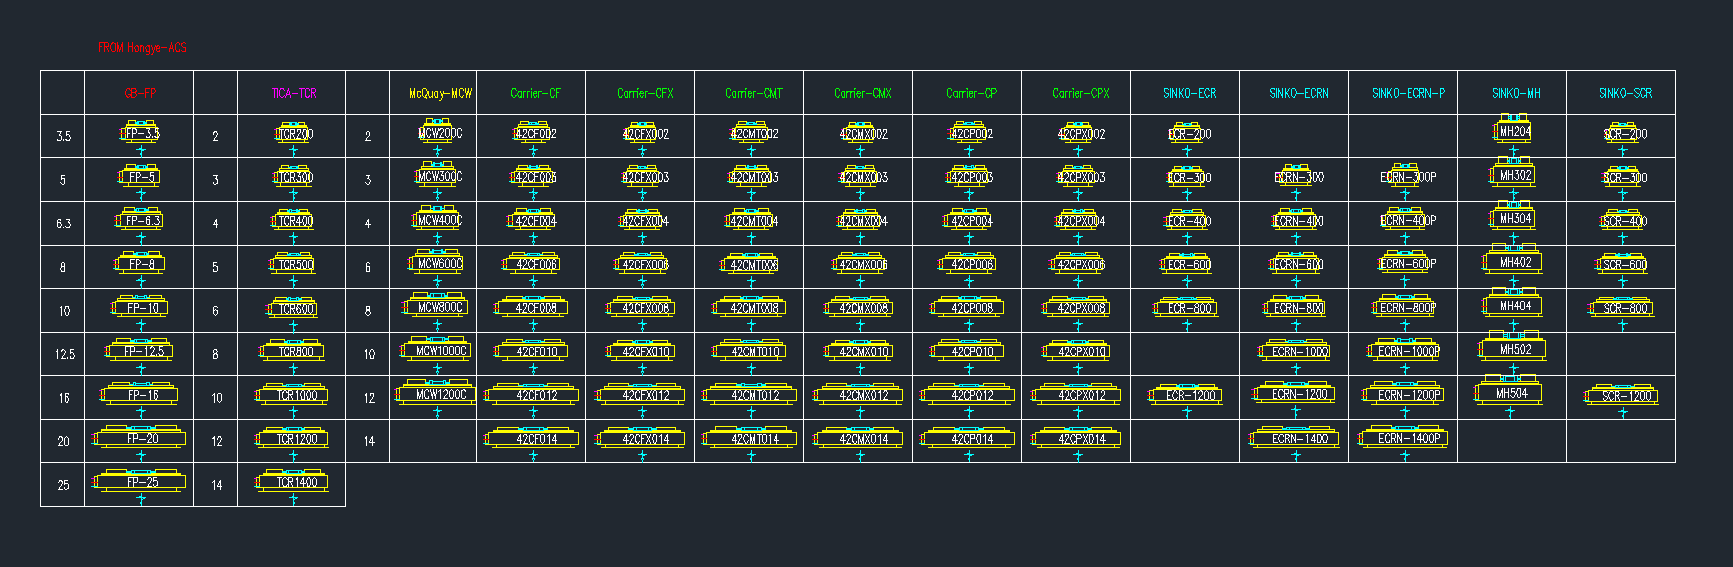Select the MH204 unit symbol

1514,131
